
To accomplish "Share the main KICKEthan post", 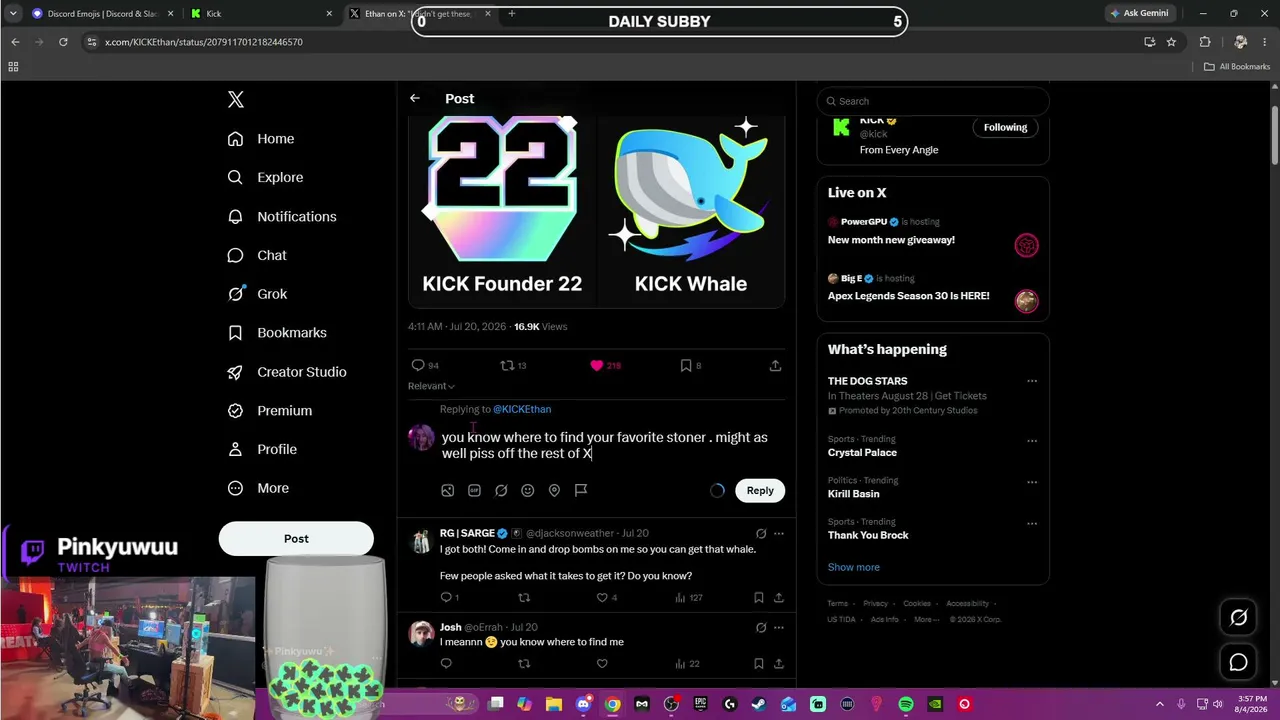I will 775,366.
